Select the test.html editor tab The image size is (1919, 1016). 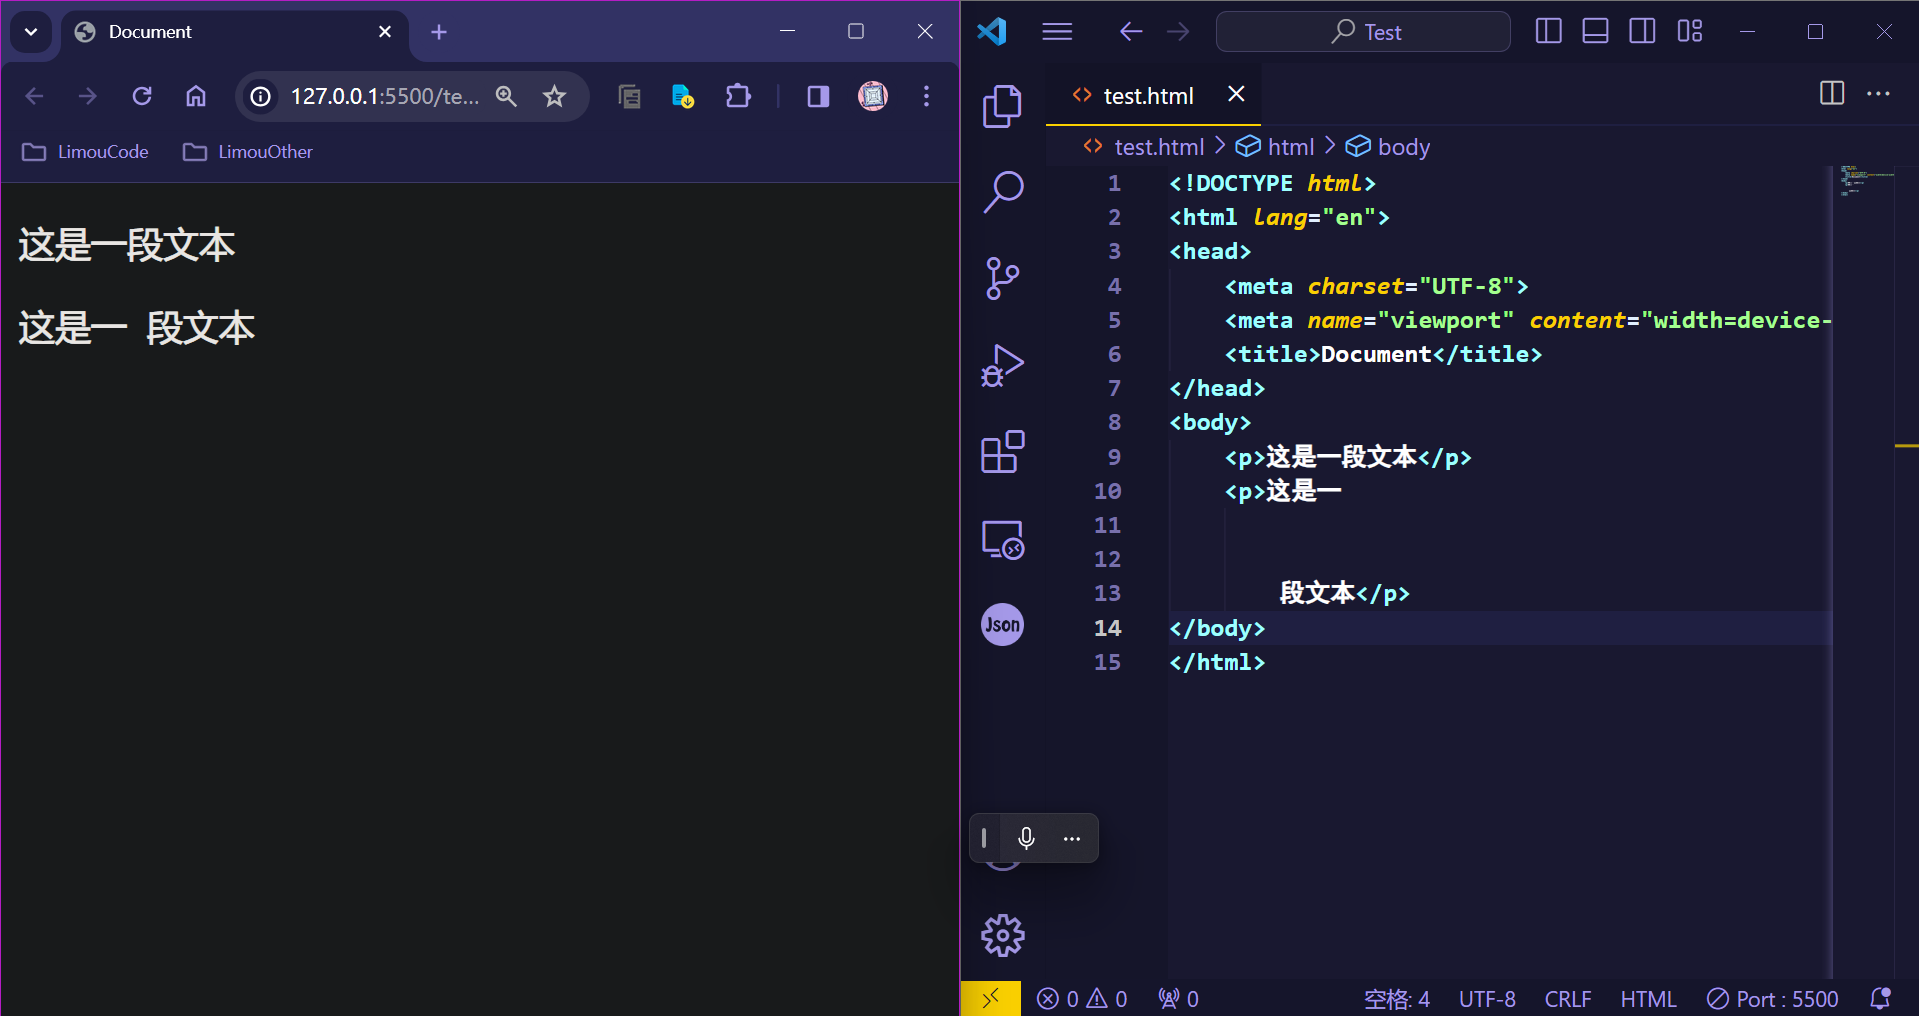click(x=1147, y=96)
